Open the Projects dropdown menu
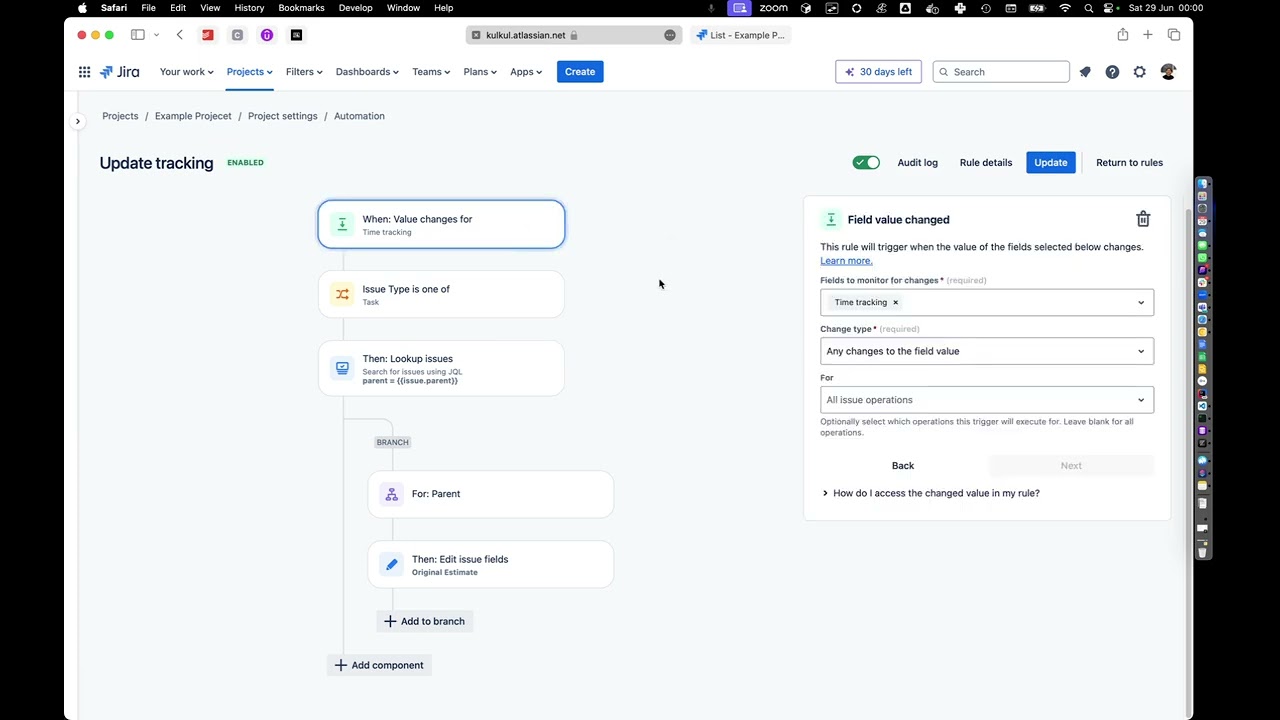The image size is (1280, 720). (x=249, y=72)
